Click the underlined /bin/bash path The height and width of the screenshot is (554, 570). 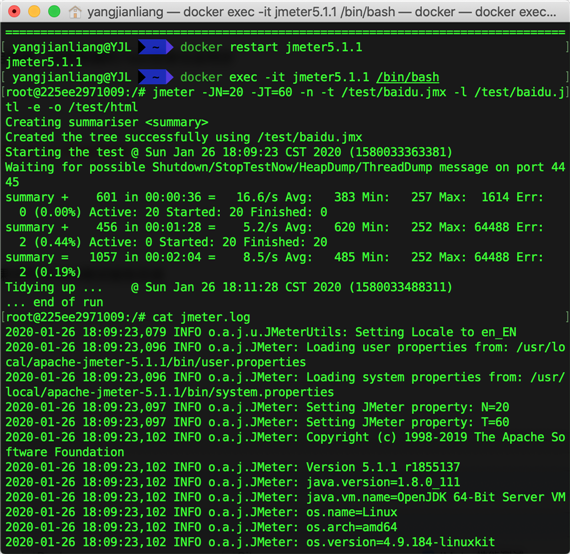coord(408,77)
